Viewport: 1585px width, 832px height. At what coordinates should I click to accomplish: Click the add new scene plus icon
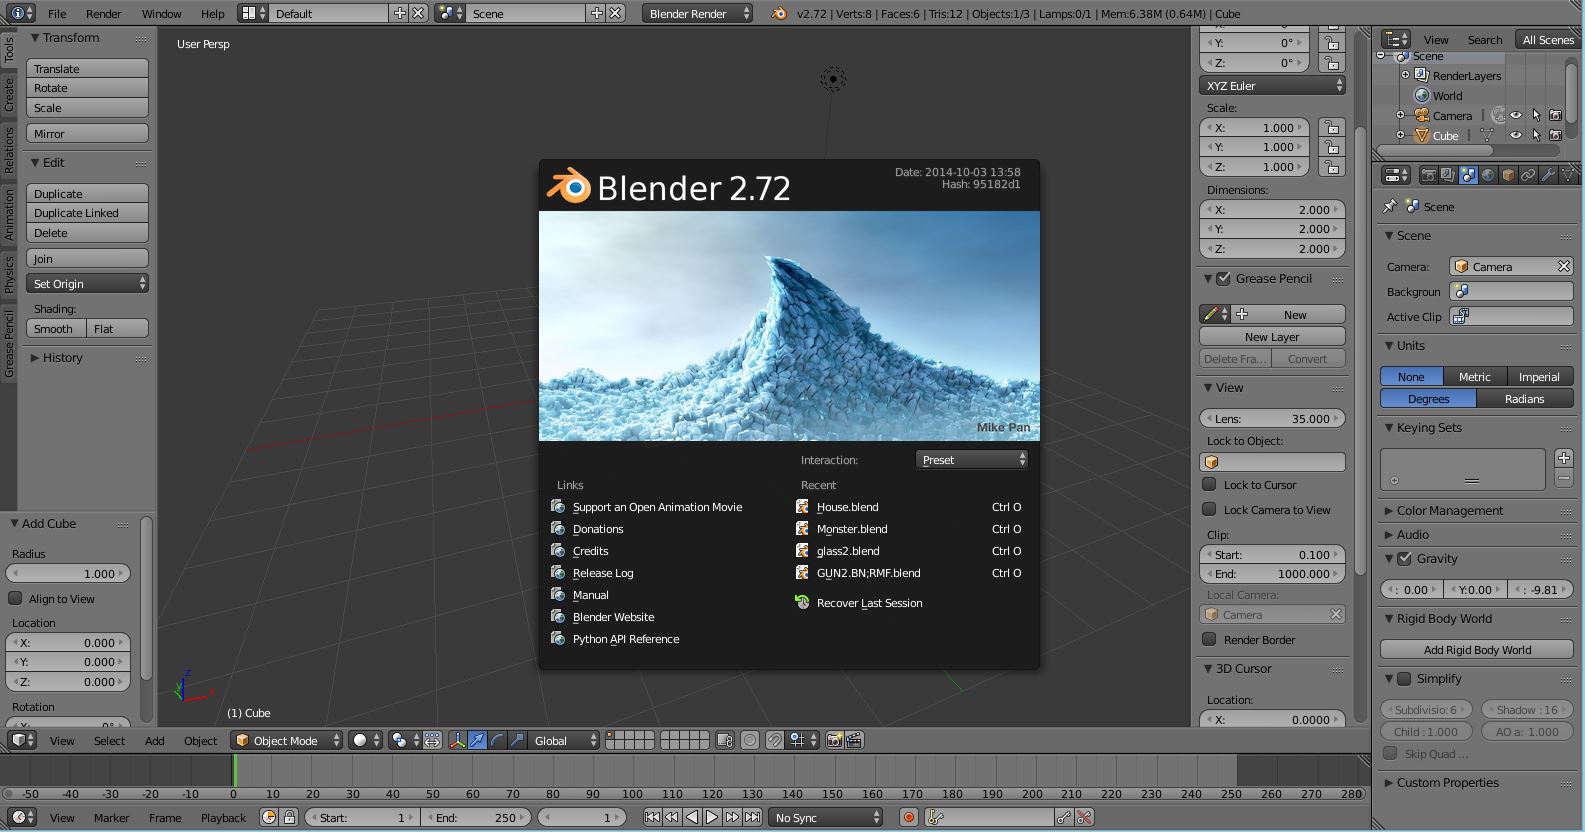pos(597,13)
